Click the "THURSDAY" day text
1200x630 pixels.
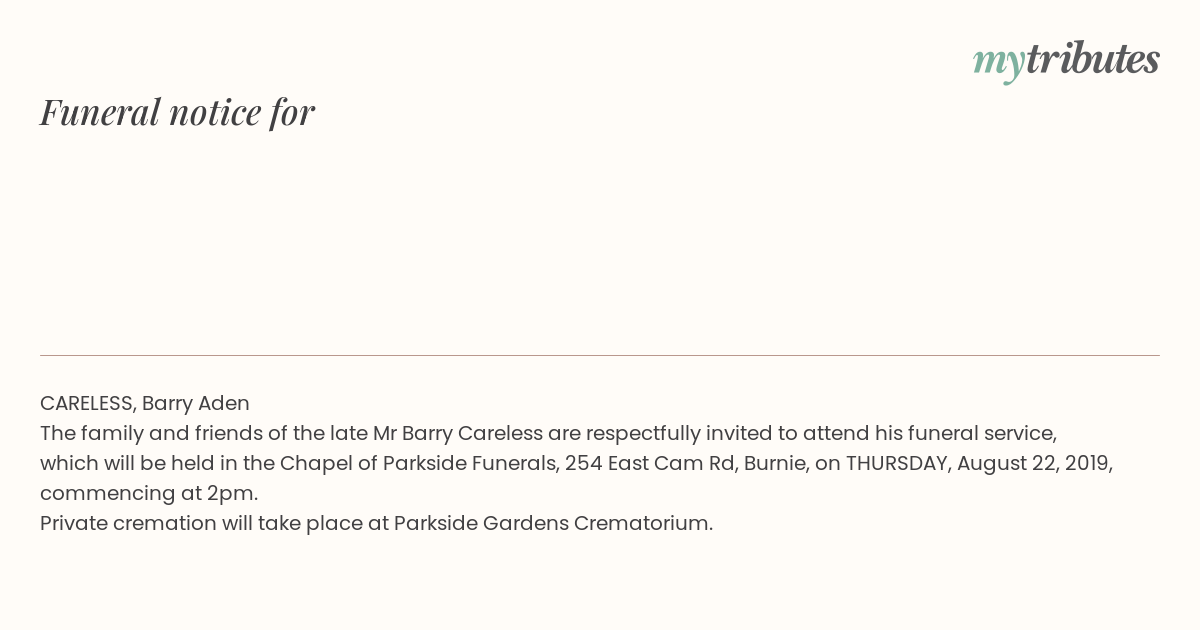tap(896, 463)
